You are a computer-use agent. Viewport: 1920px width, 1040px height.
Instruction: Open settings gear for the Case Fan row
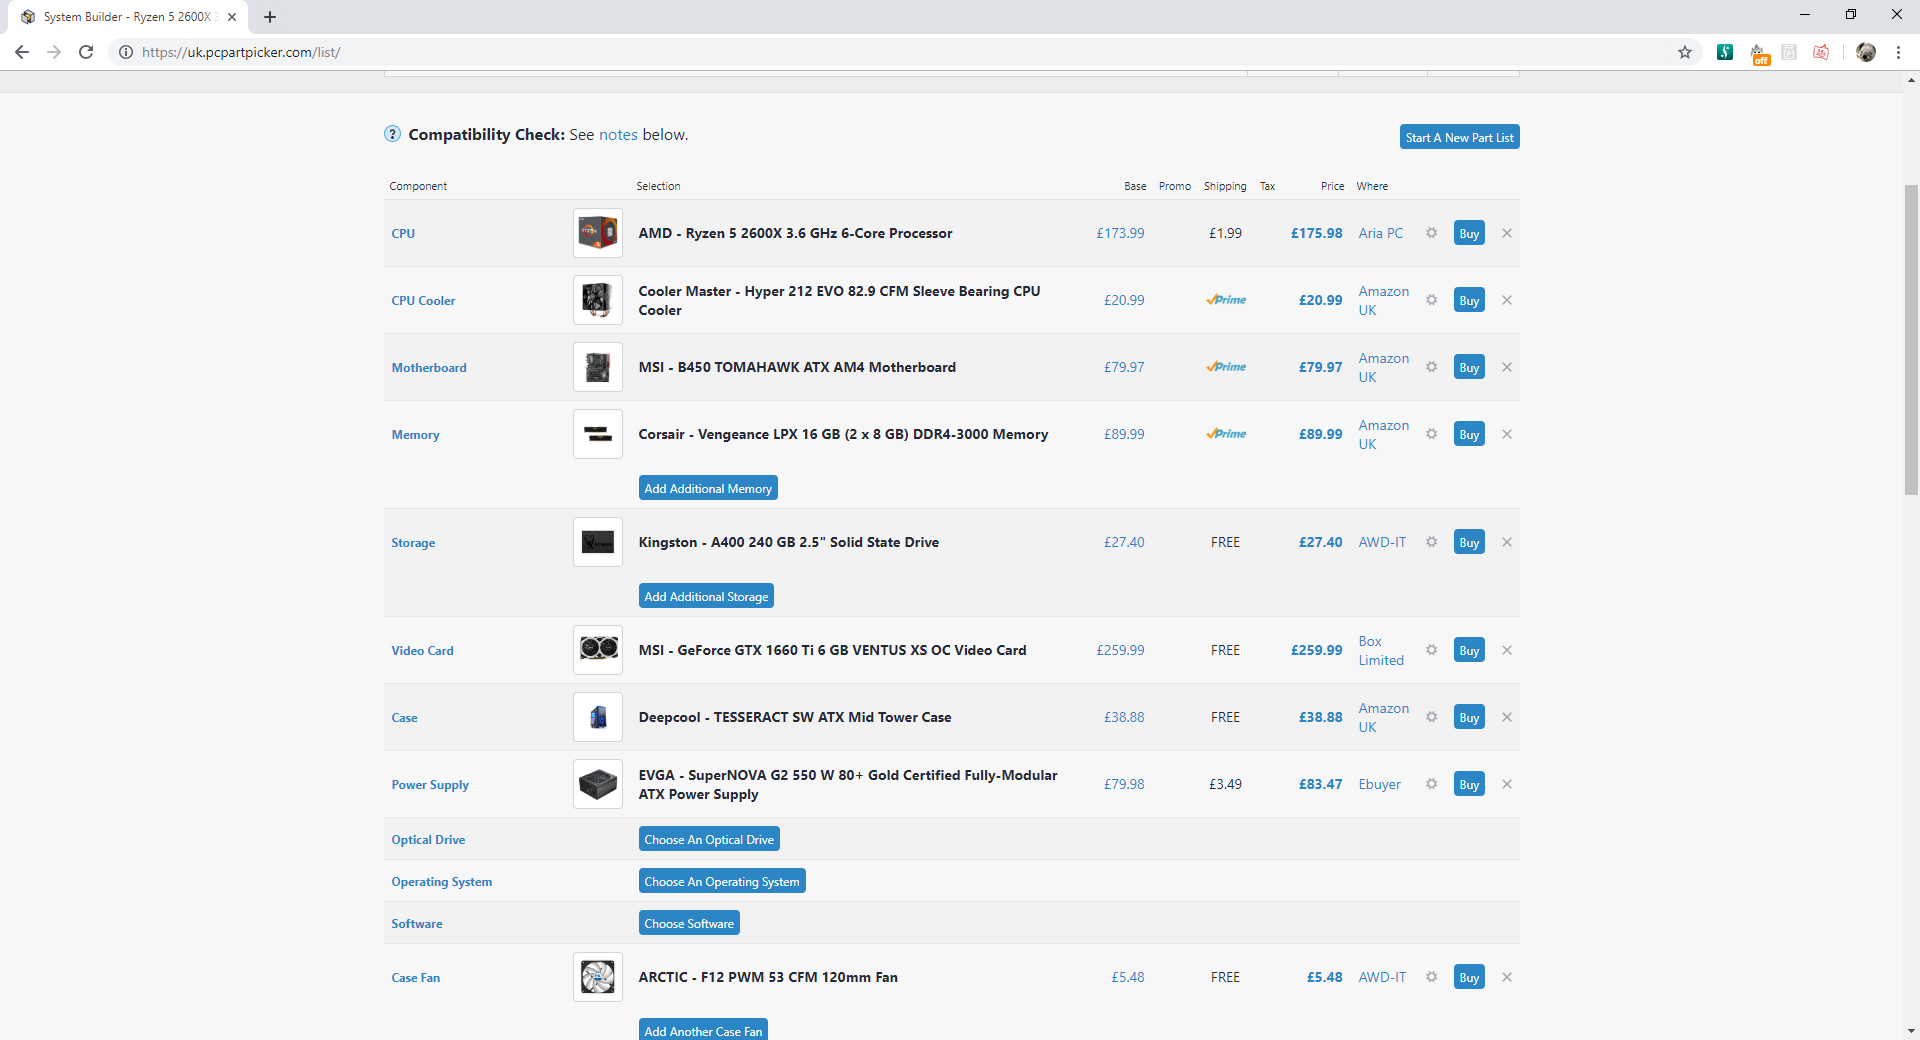point(1431,977)
